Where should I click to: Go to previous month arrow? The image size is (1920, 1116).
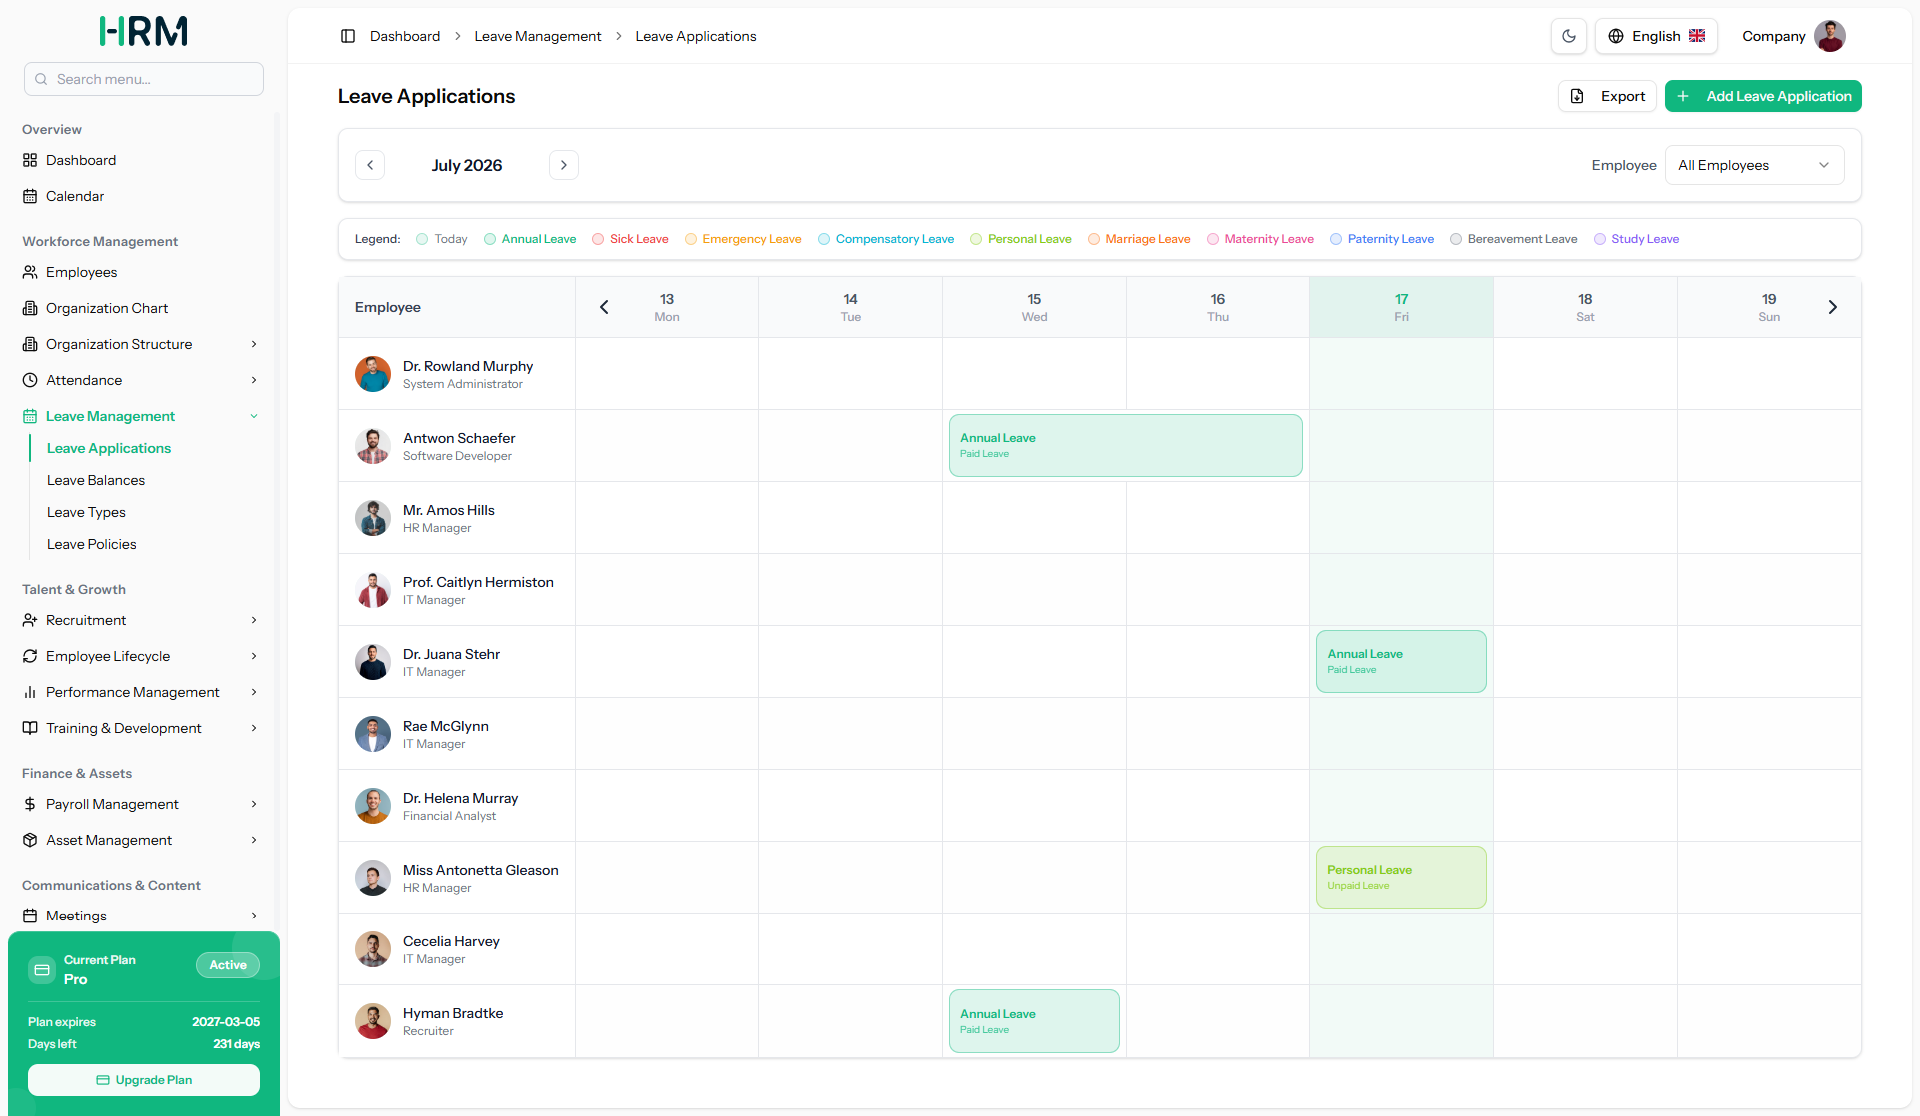tap(370, 165)
